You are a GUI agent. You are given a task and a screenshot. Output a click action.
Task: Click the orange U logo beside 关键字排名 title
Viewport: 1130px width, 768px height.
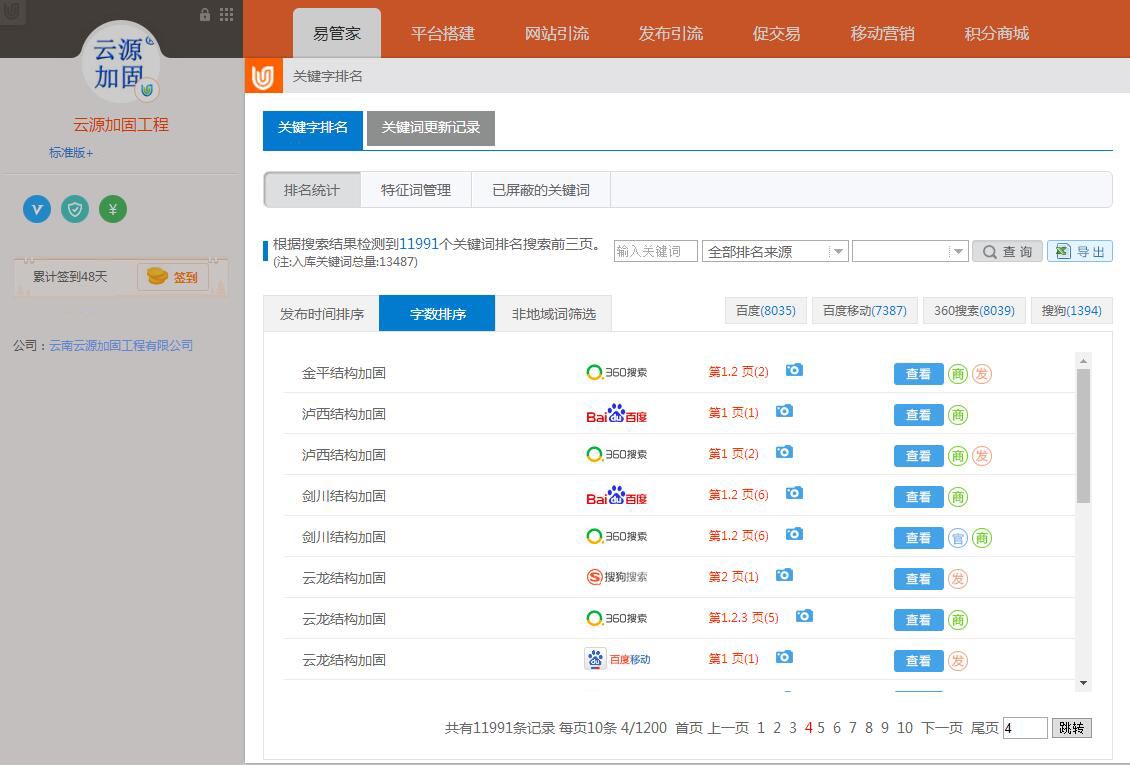(263, 76)
